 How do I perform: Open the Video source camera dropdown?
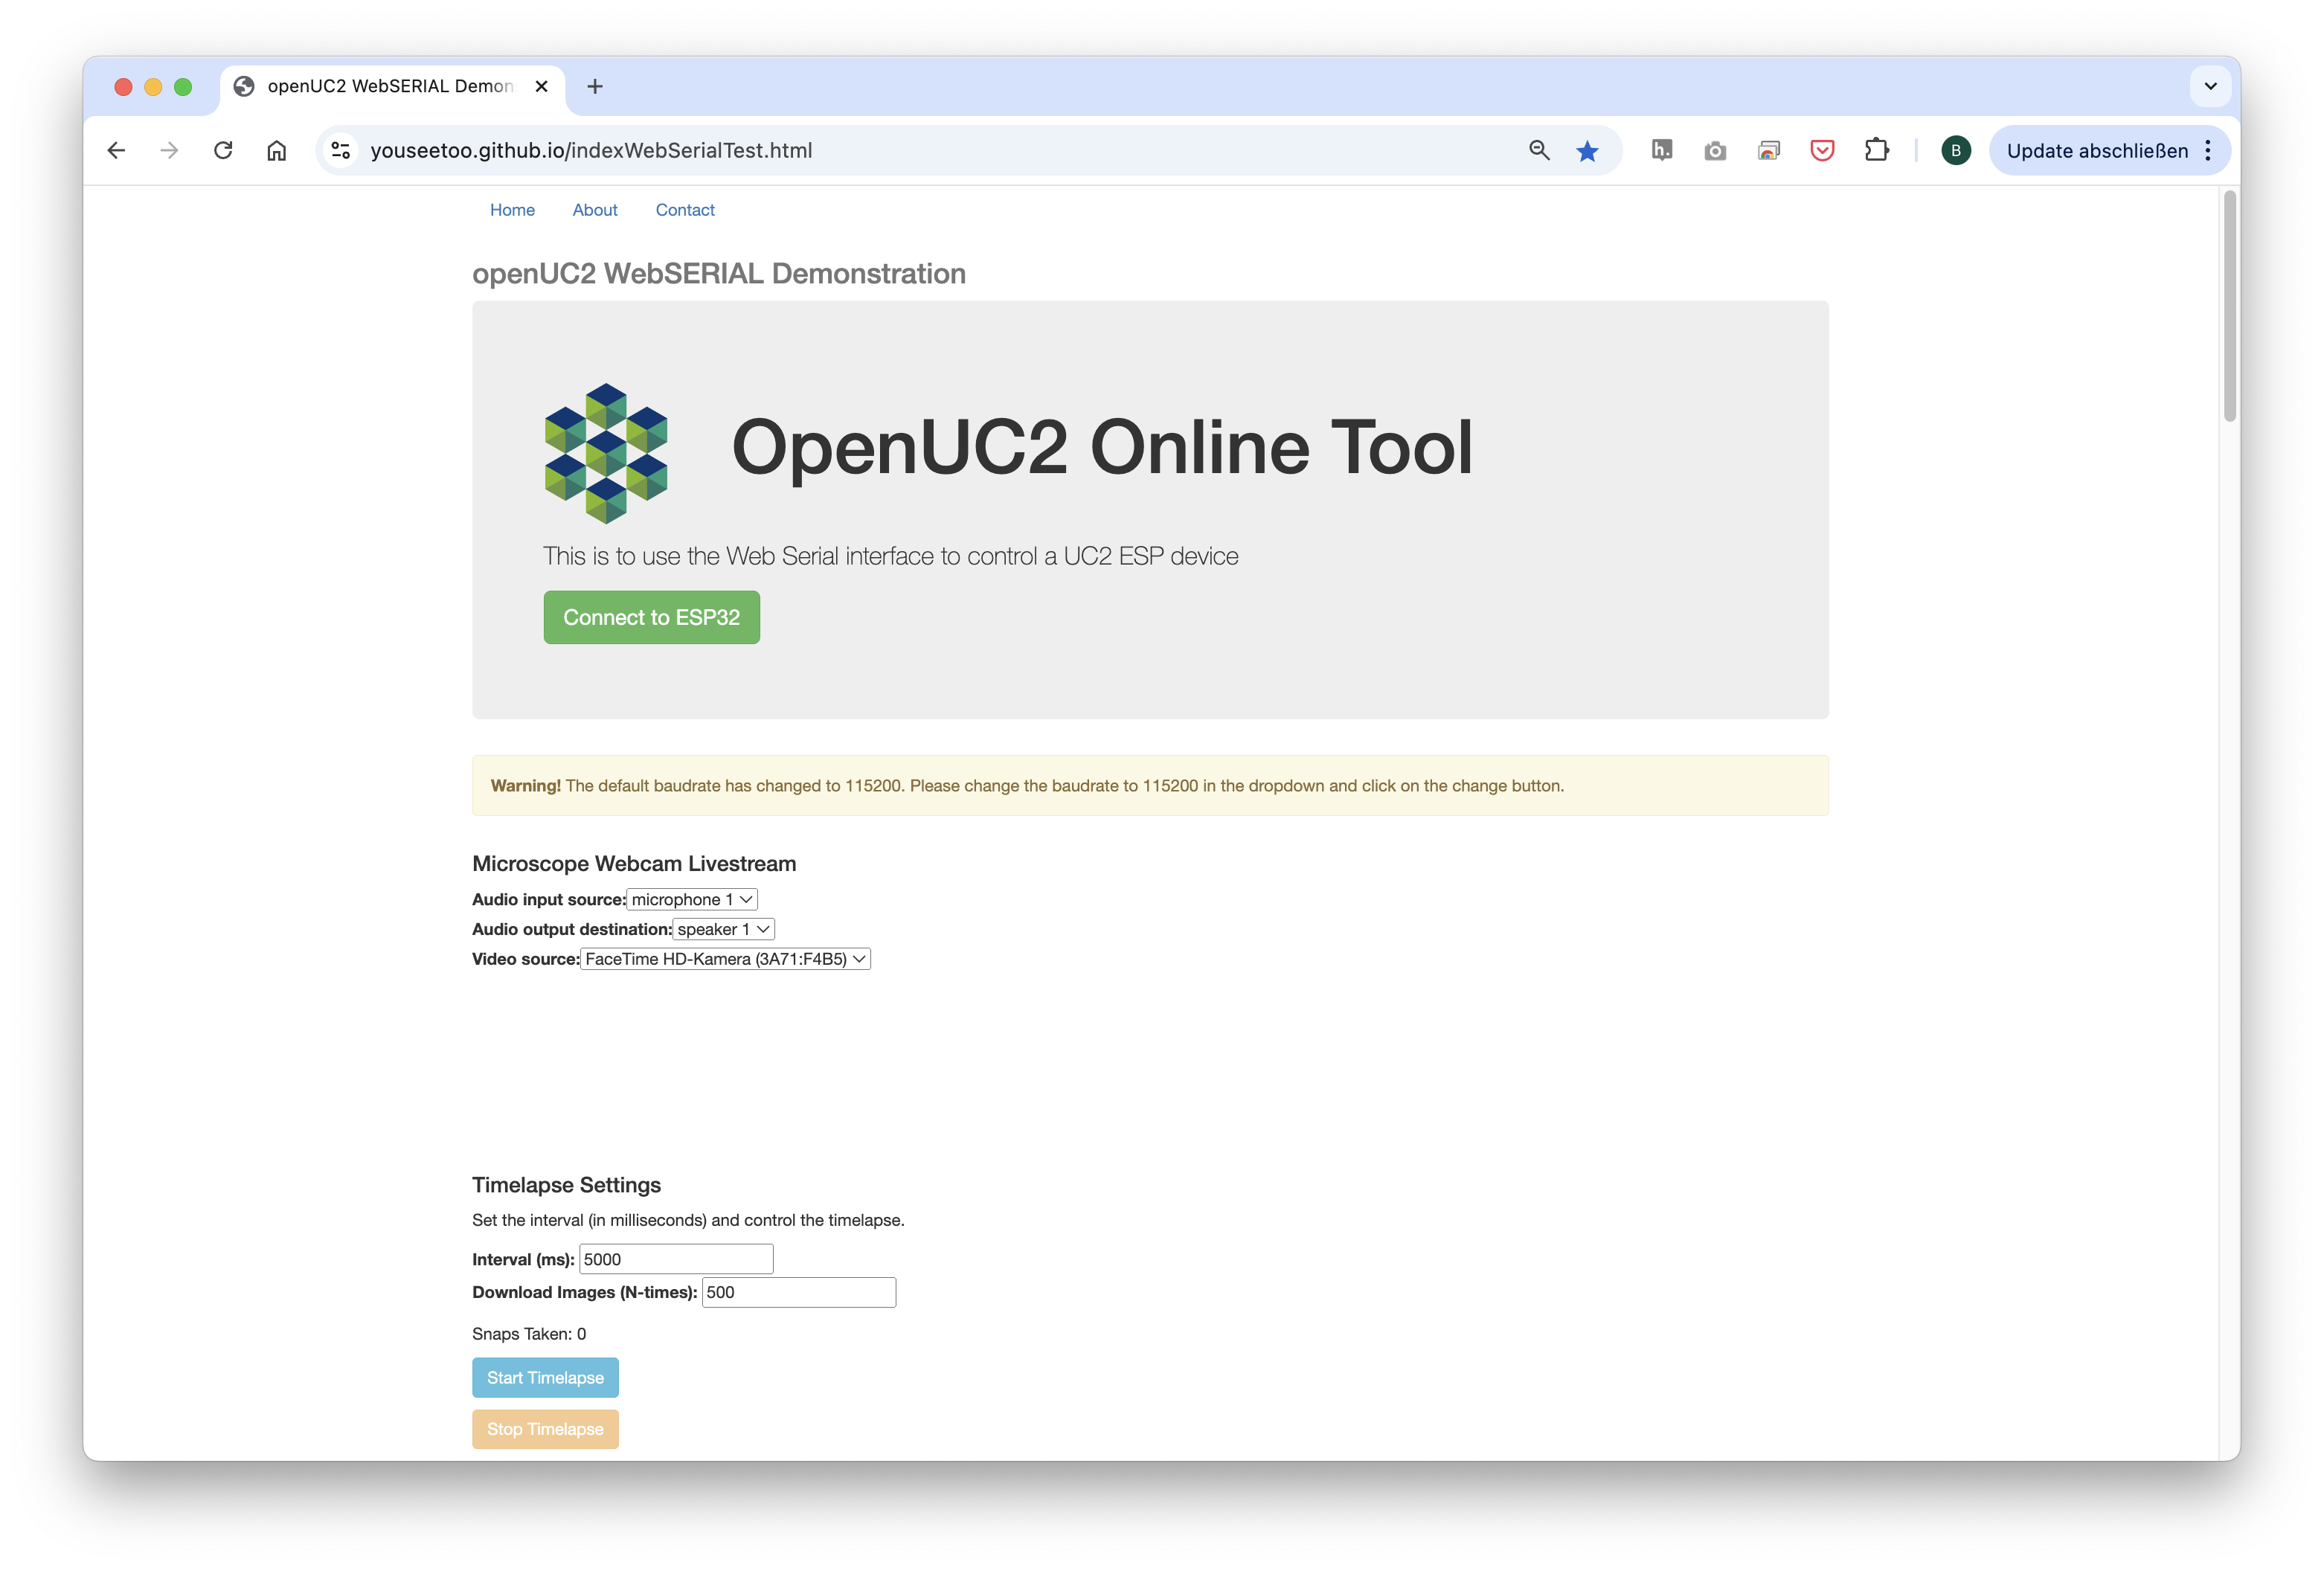725,959
